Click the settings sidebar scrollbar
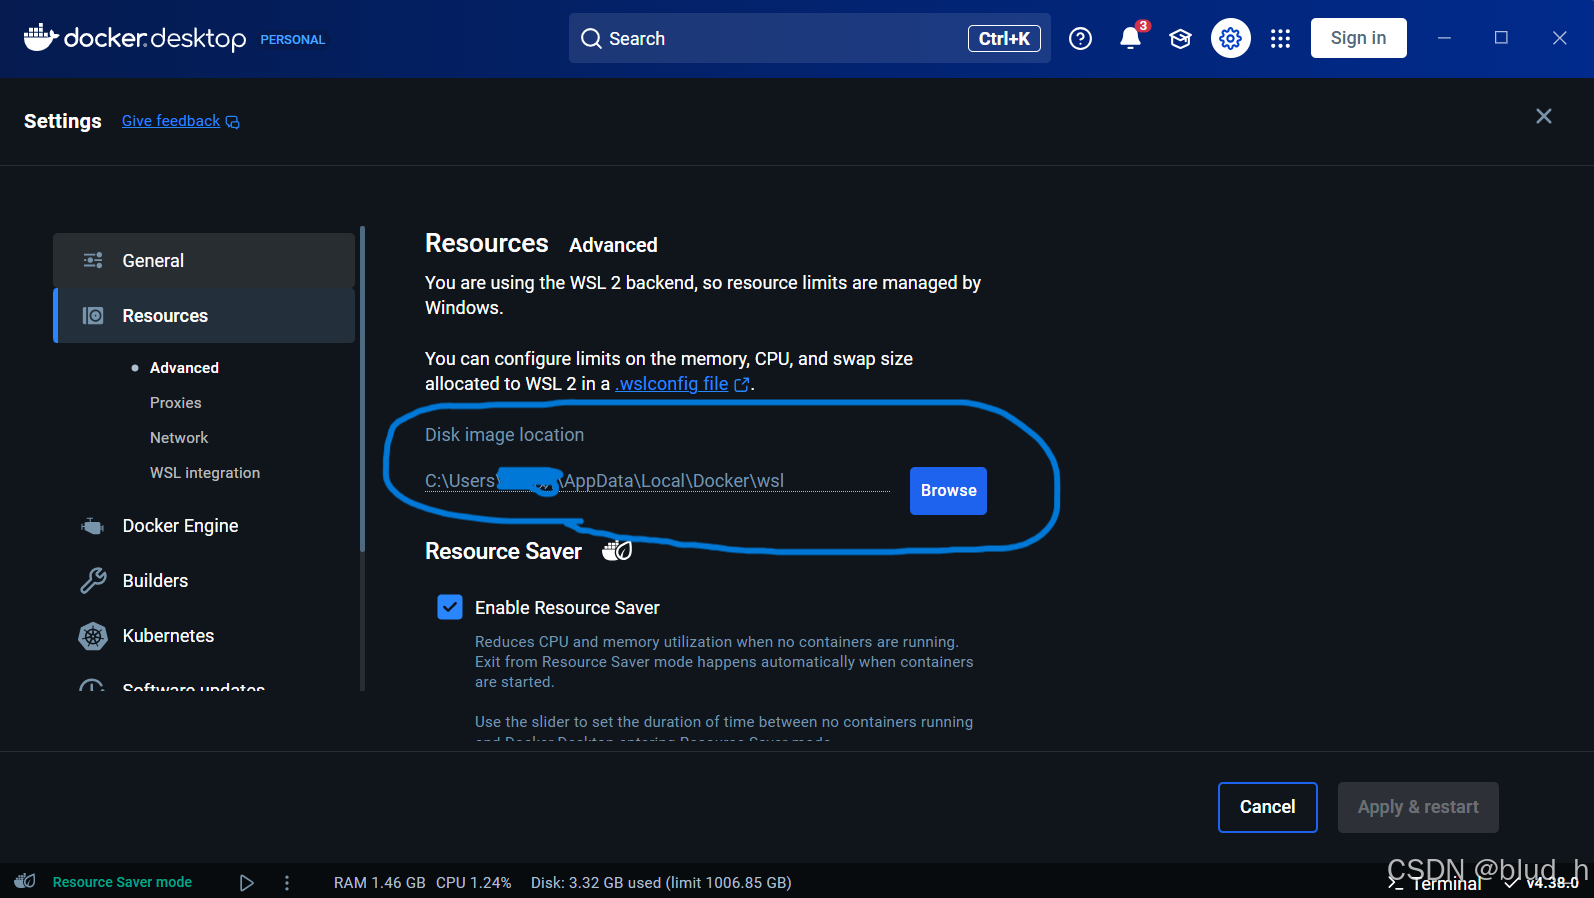Viewport: 1594px width, 898px height. click(x=362, y=390)
